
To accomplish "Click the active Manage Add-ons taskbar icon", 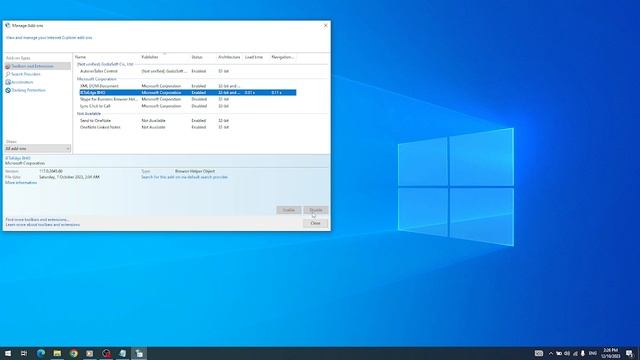I will tap(139, 353).
